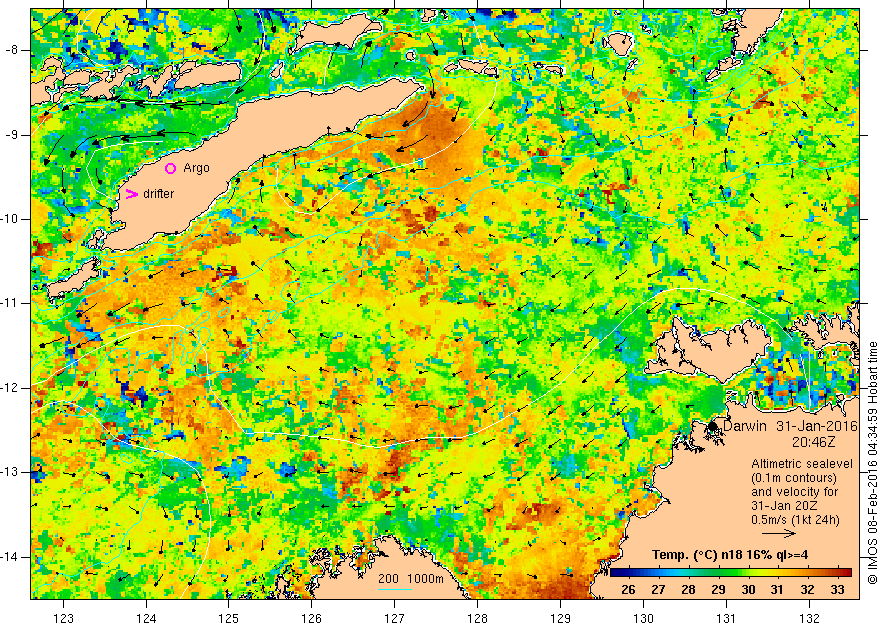The height and width of the screenshot is (630, 880).
Task: Click the longitude axis label '132'
Action: tap(809, 618)
